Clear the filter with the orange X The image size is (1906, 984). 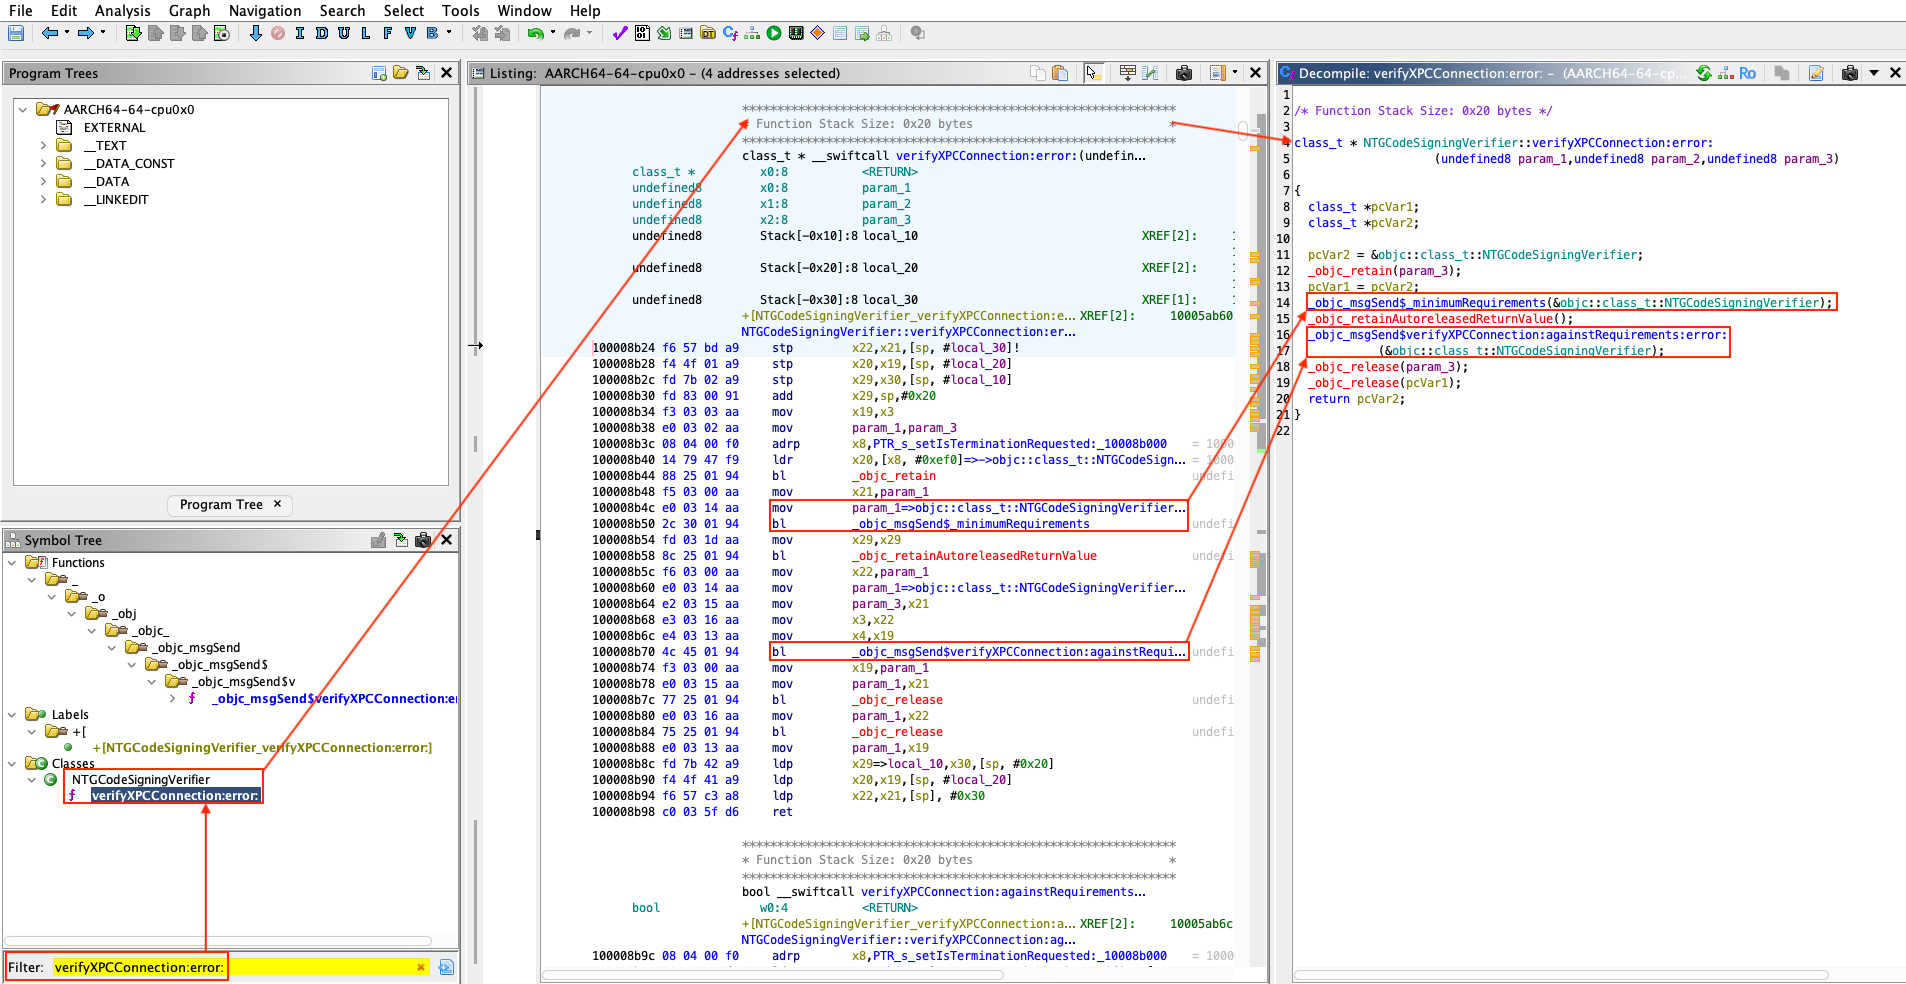click(421, 967)
